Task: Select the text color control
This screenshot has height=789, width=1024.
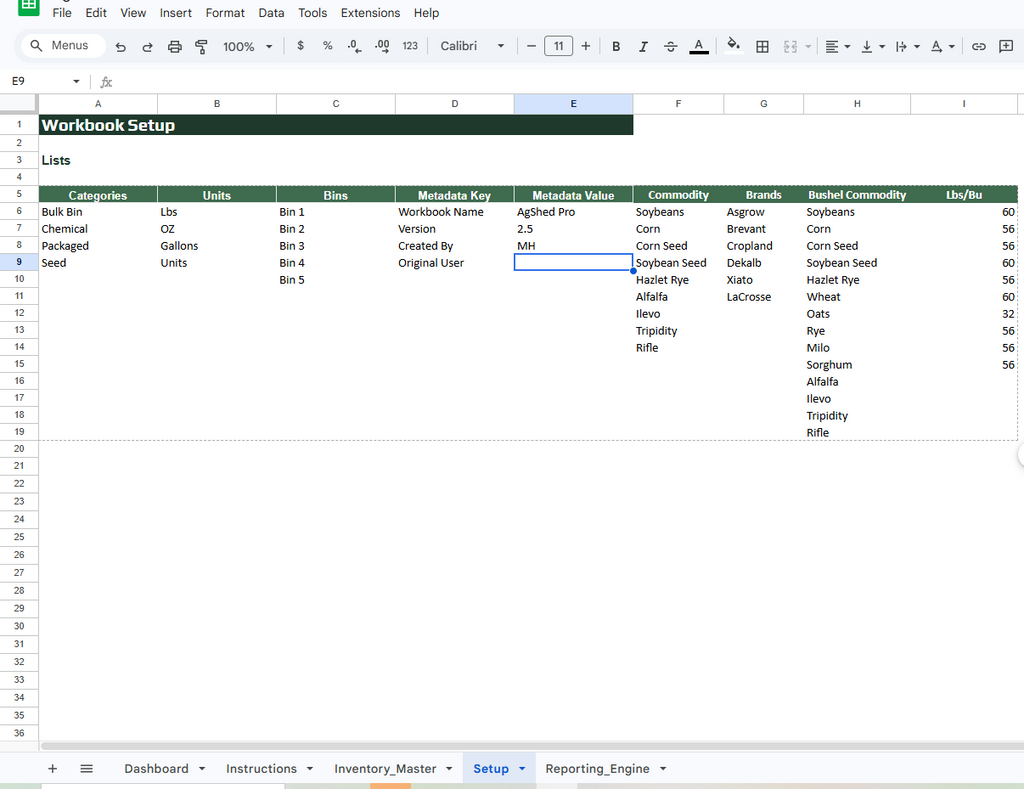Action: click(x=698, y=46)
